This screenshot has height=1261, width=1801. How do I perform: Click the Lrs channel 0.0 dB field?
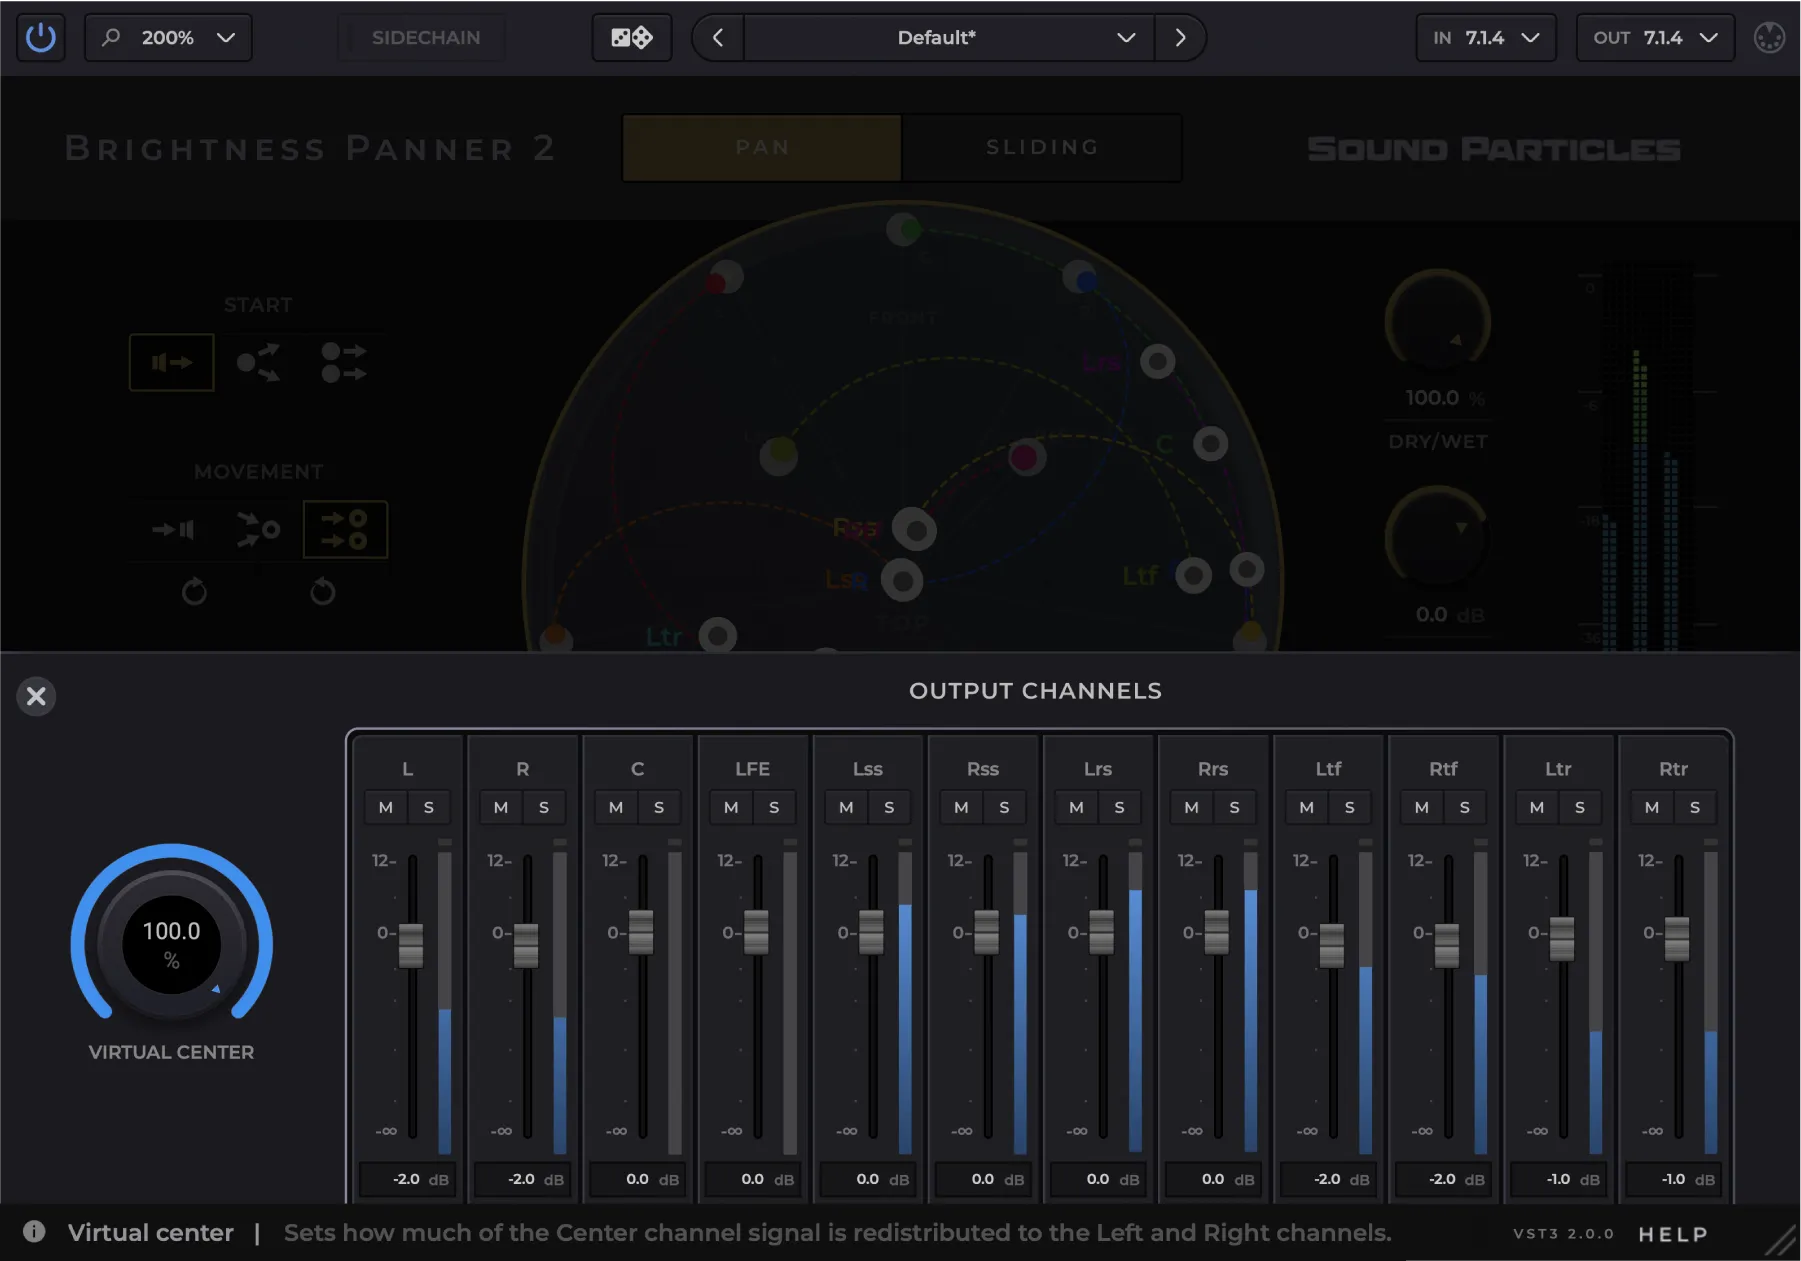click(1097, 1179)
